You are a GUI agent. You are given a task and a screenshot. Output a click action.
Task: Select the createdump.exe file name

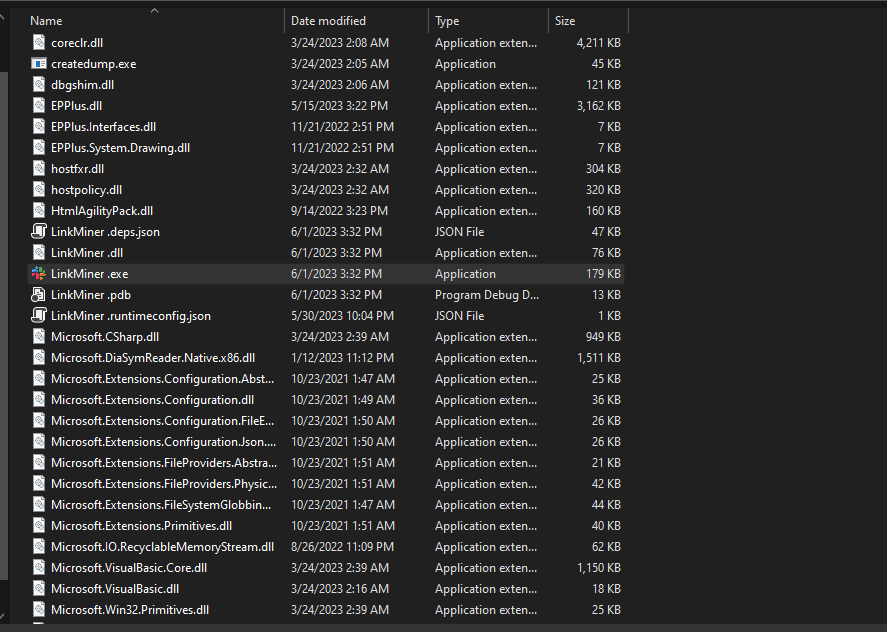(x=93, y=63)
